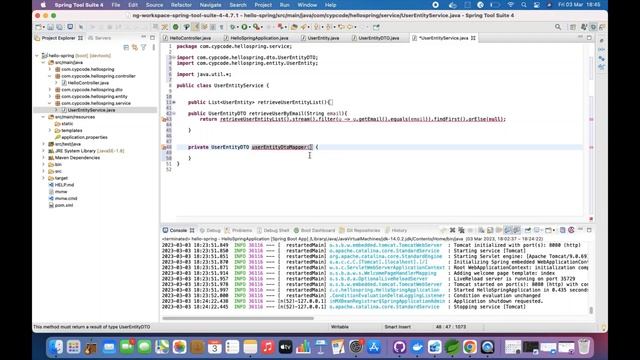Screen dimensions: 640x360
Task: Unfold the retrieveUserEntityList method on line 11
Action: click(x=174, y=102)
